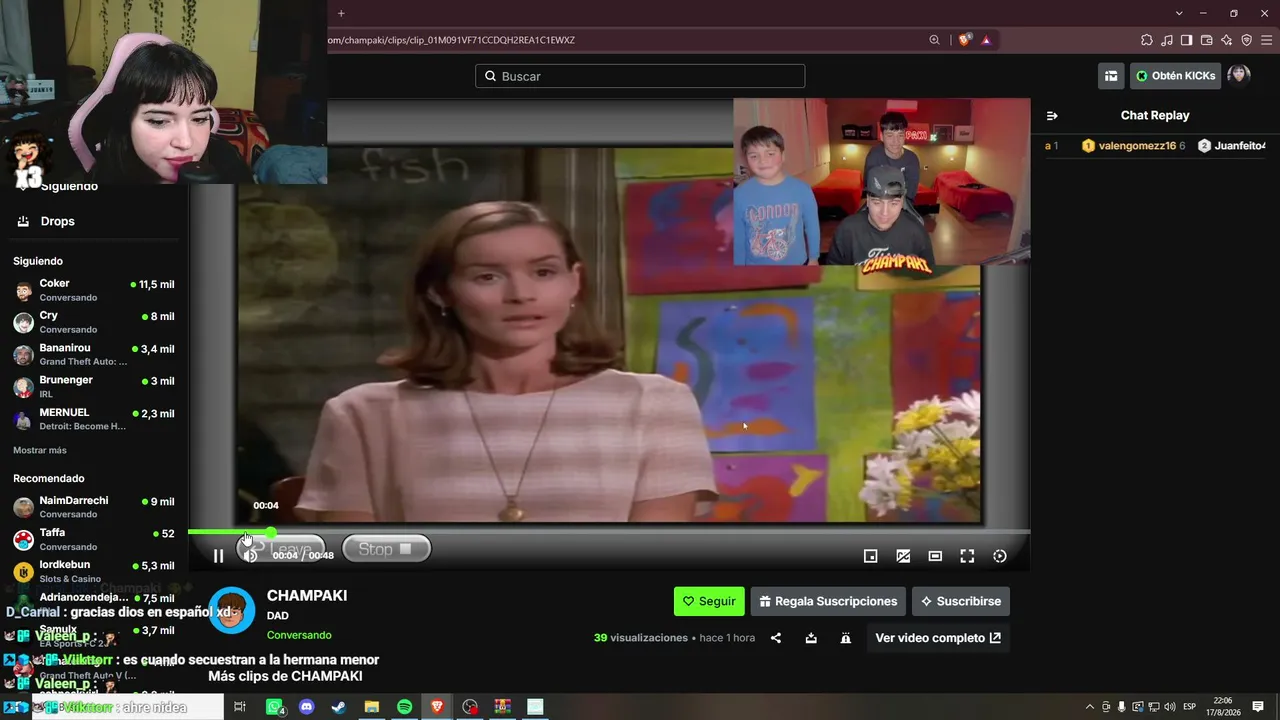
Task: Enter fullscreen on the video player
Action: 967,556
